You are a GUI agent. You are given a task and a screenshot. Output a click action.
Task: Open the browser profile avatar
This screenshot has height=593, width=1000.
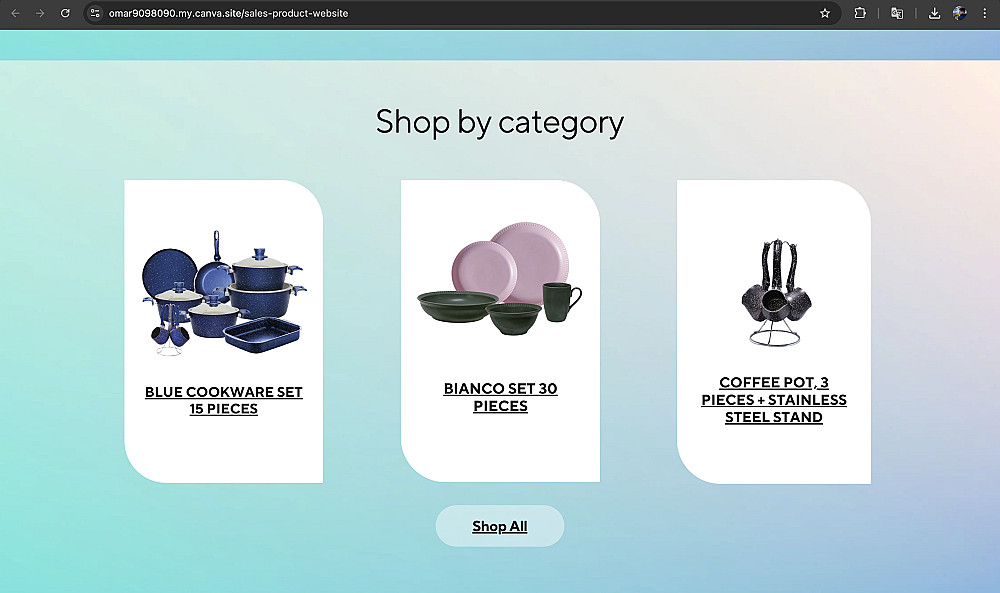(x=960, y=13)
